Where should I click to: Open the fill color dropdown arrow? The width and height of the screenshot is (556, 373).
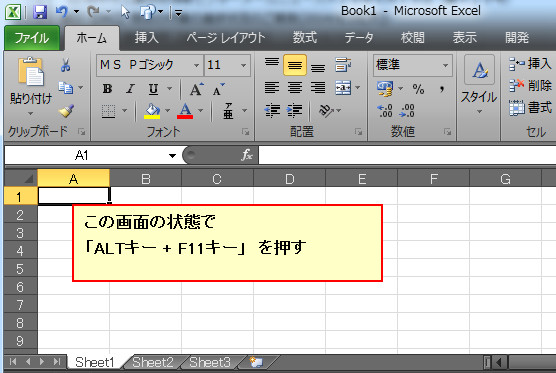point(167,111)
